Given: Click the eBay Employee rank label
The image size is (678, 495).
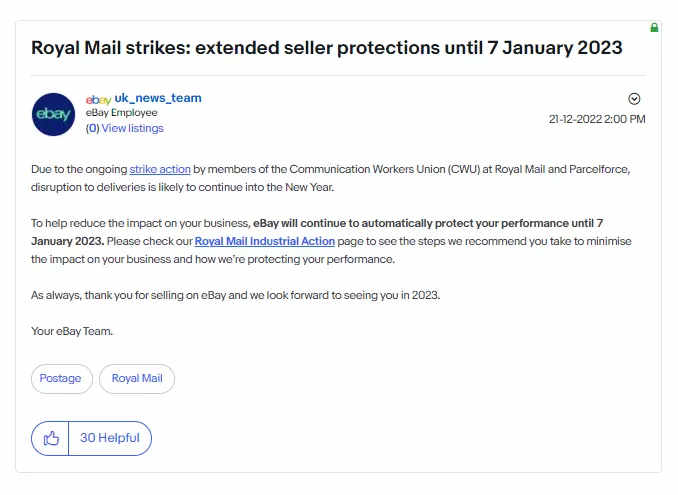Looking at the screenshot, I should tap(122, 113).
